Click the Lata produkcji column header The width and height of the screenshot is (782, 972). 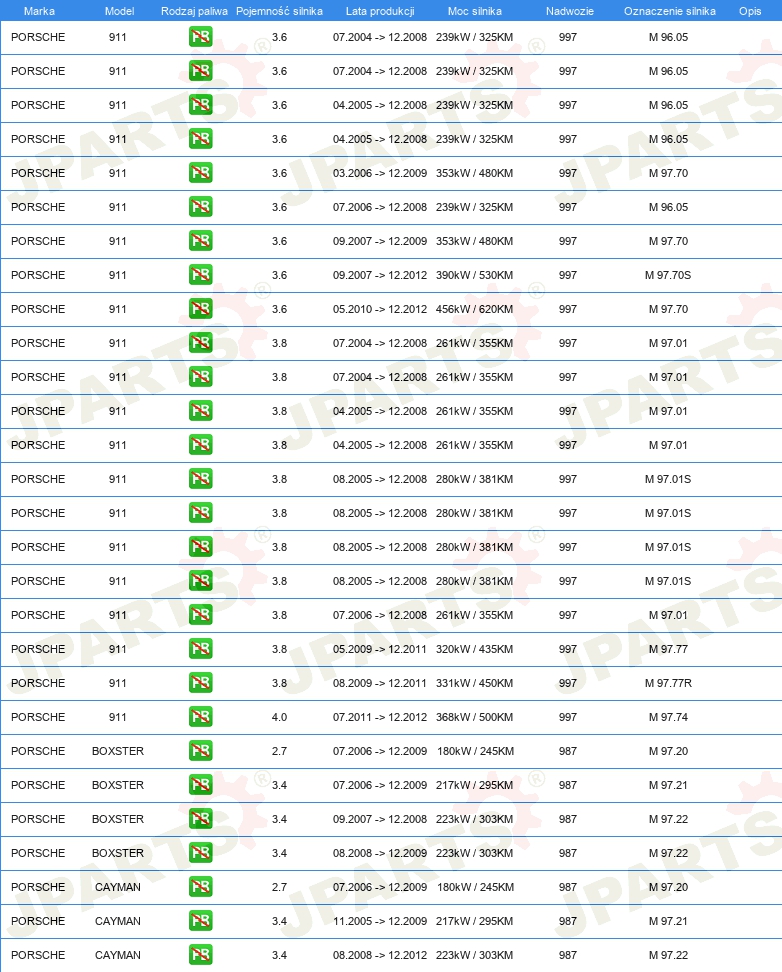coord(380,11)
